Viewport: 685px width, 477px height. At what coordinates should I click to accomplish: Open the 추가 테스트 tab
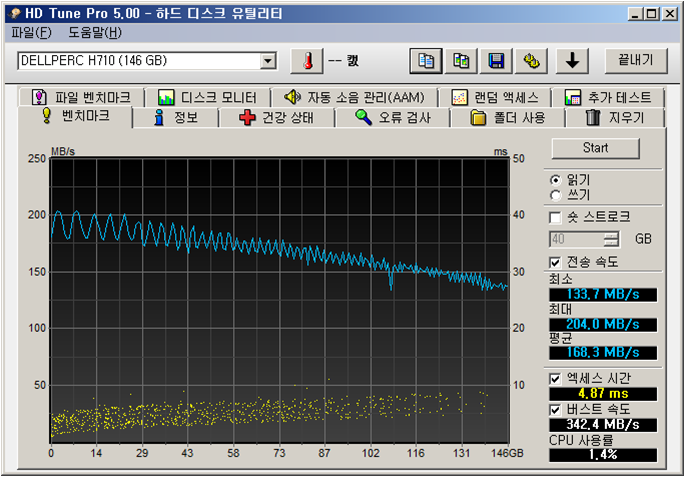click(608, 97)
